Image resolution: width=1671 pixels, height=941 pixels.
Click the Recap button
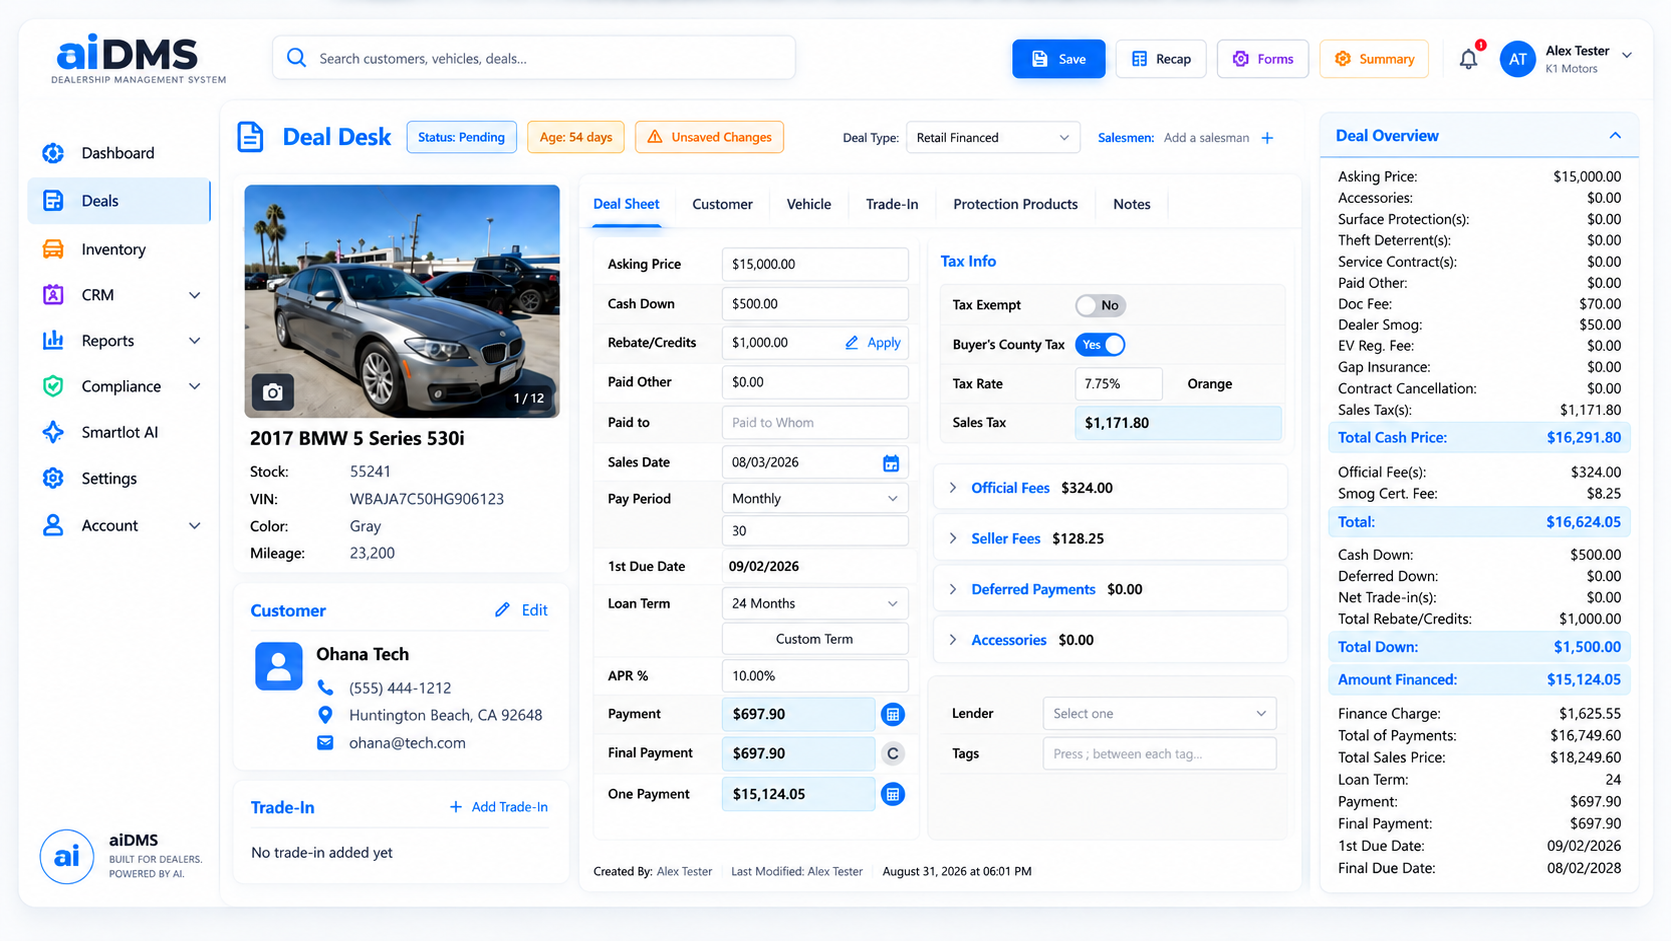[x=1160, y=59]
